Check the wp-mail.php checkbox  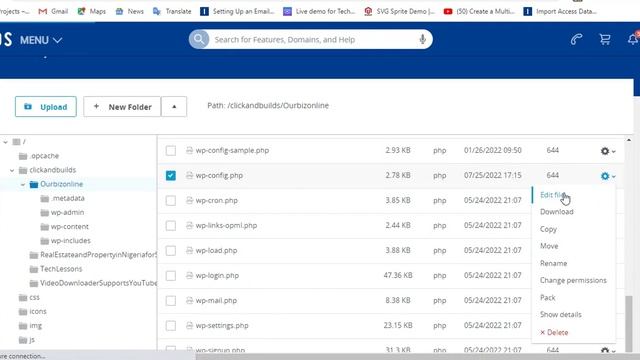(171, 301)
